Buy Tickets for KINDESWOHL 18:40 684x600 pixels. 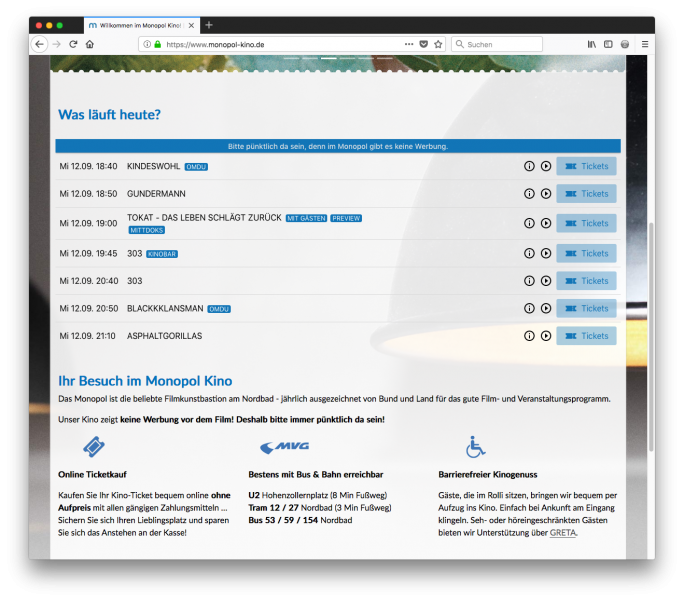(586, 166)
